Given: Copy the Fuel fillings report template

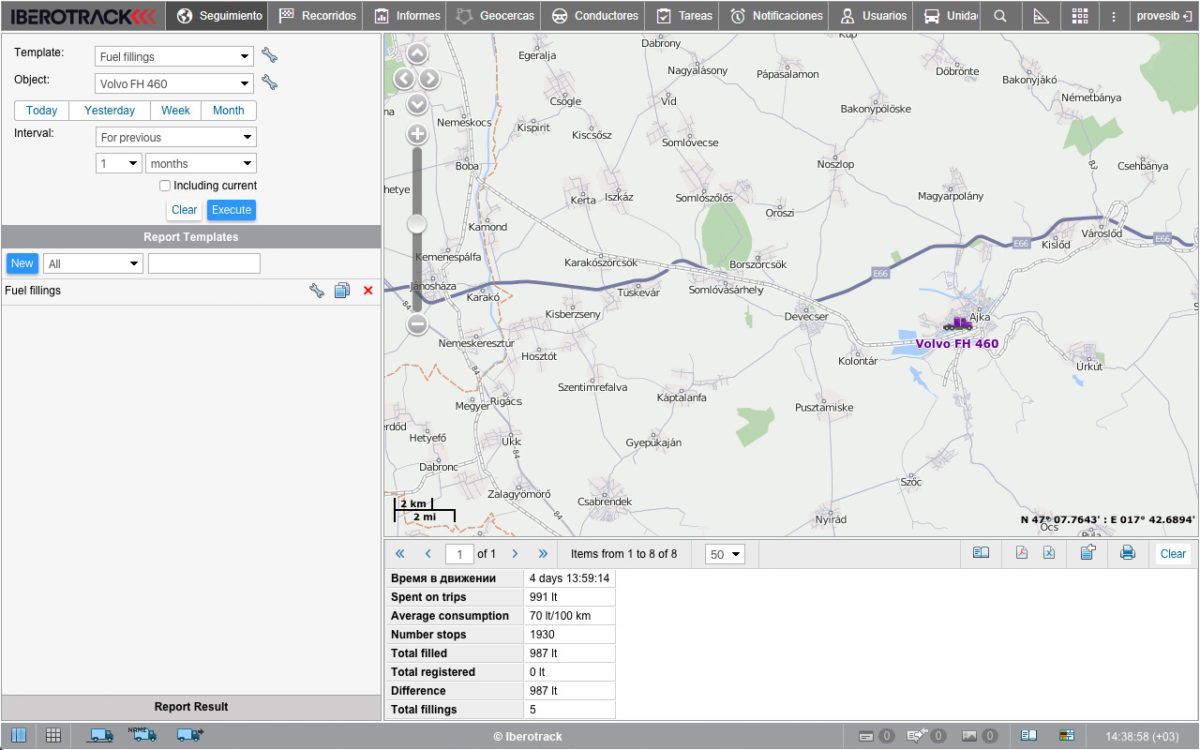Looking at the screenshot, I should [x=342, y=291].
